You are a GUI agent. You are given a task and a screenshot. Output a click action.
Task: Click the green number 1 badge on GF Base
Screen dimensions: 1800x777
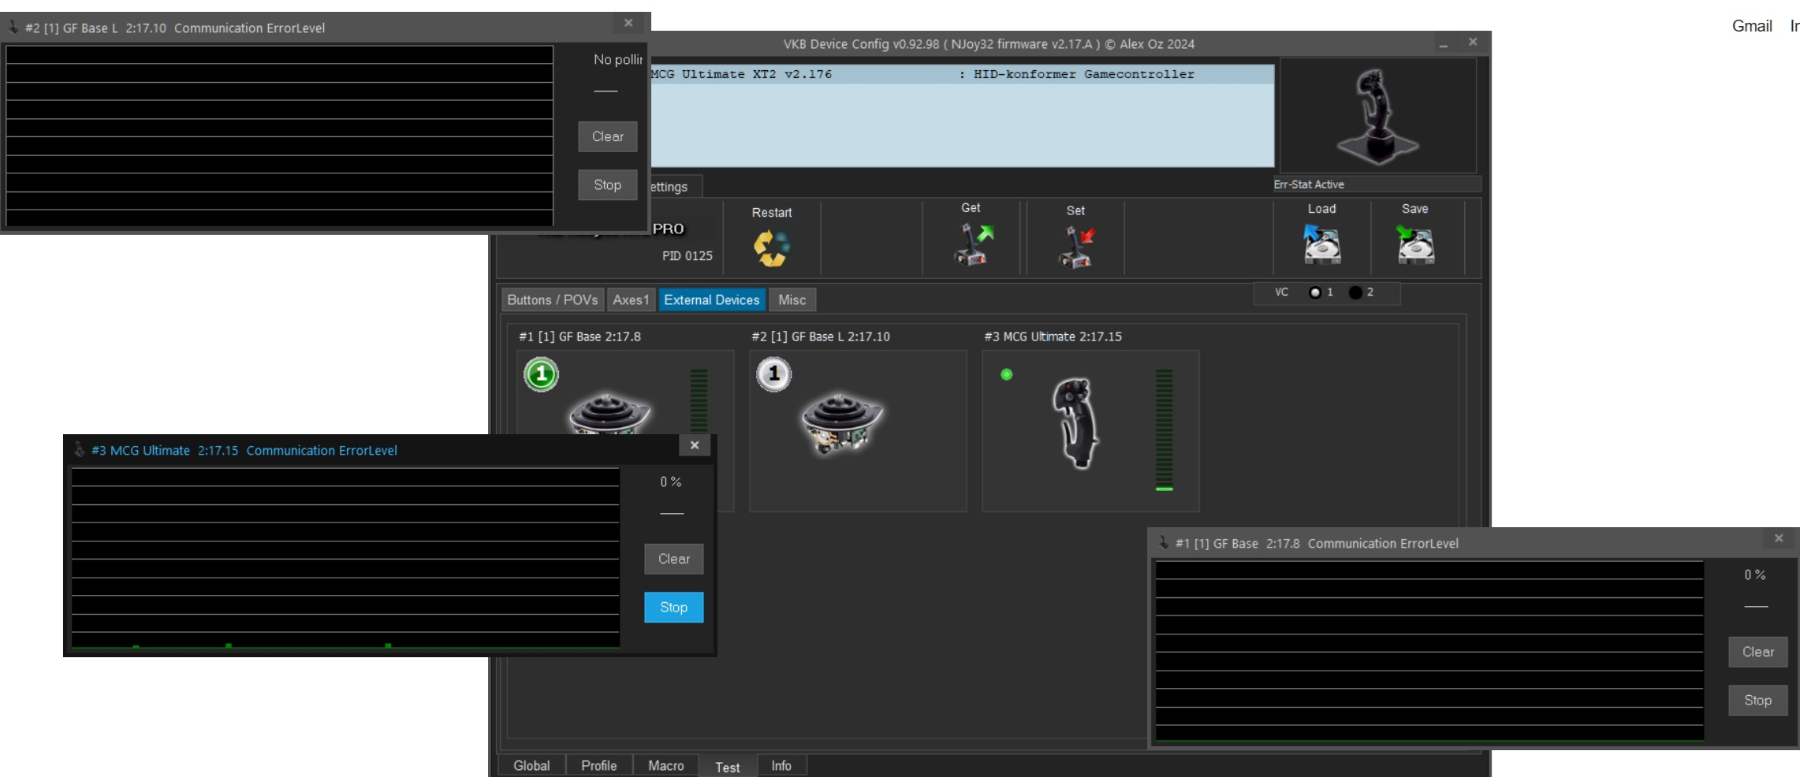tap(541, 375)
